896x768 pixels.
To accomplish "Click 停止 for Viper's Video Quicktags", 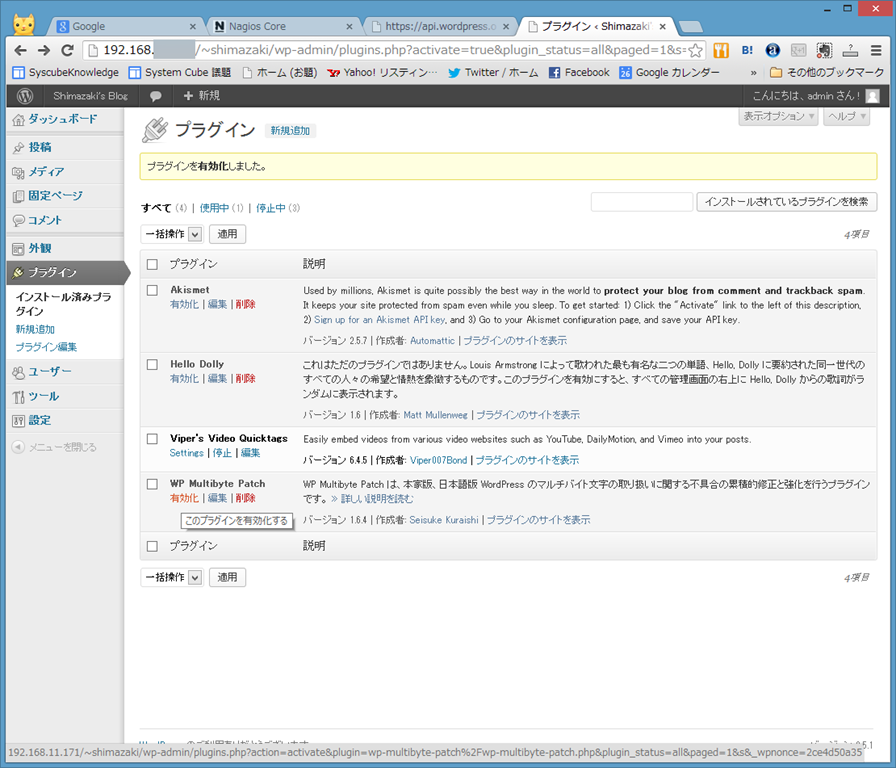I will (222, 453).
